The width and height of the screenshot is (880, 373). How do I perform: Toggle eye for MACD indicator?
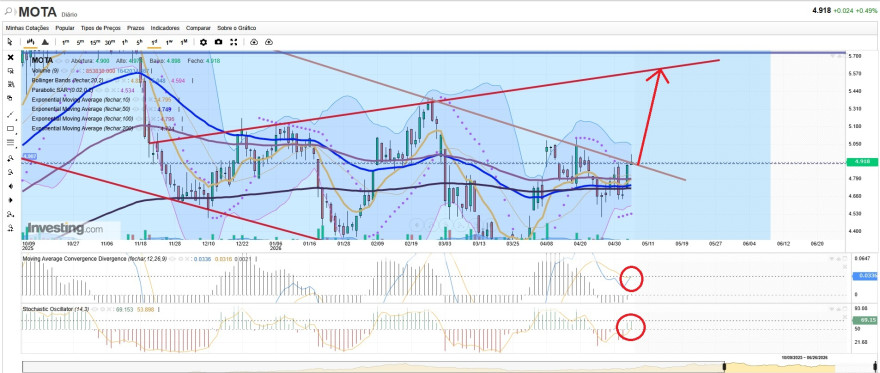pos(172,259)
